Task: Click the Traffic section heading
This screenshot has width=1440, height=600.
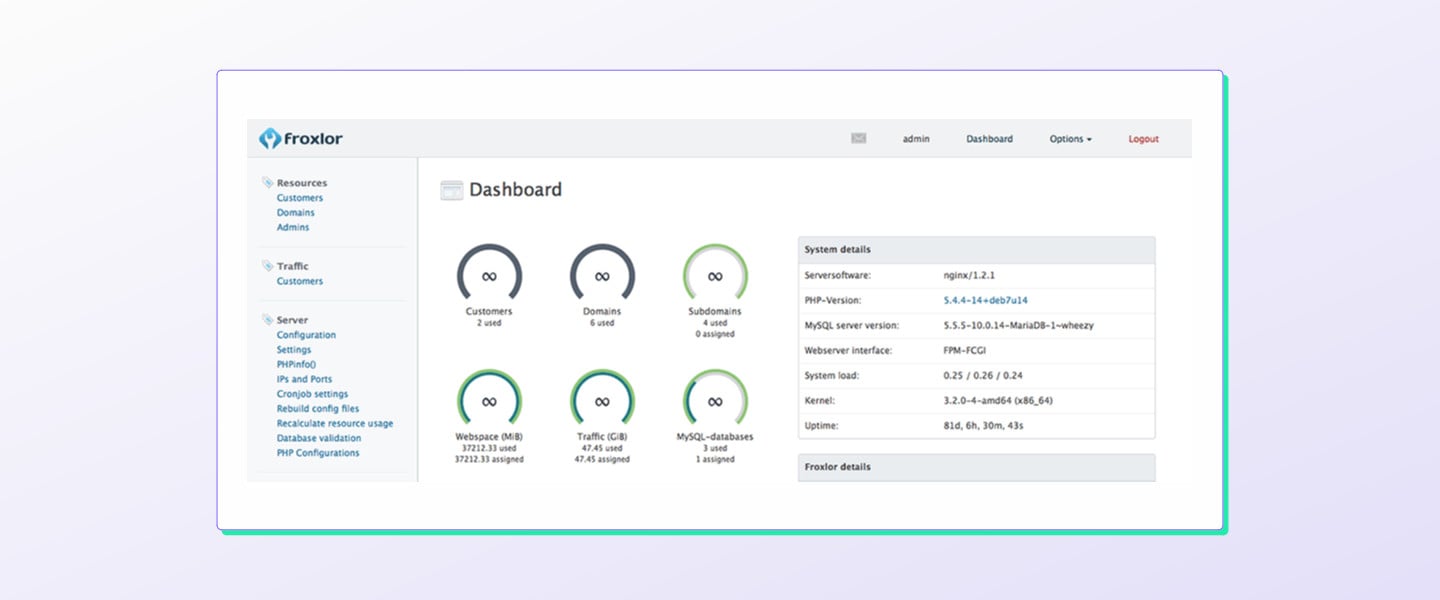Action: [293, 266]
